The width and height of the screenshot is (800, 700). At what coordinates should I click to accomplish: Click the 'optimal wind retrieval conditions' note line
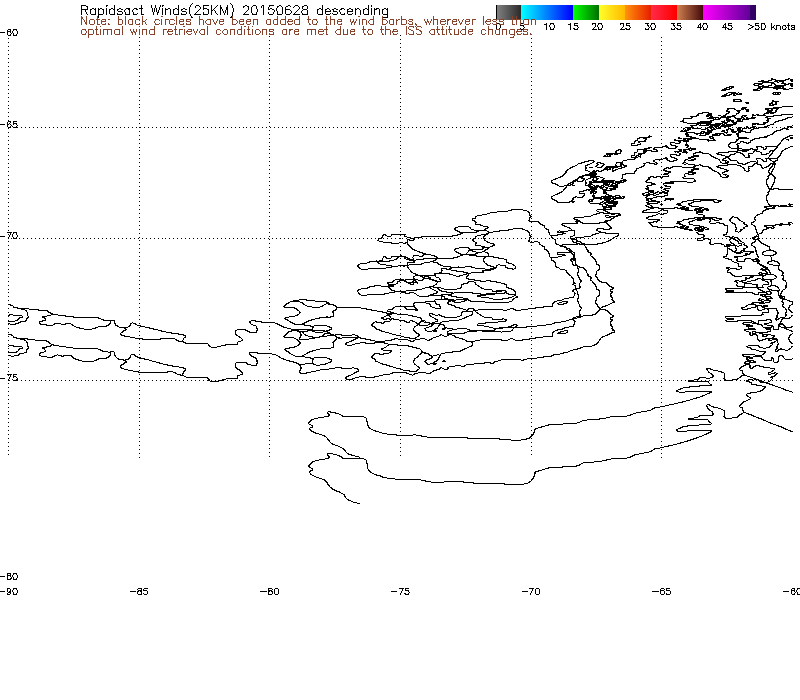pyautogui.click(x=306, y=32)
